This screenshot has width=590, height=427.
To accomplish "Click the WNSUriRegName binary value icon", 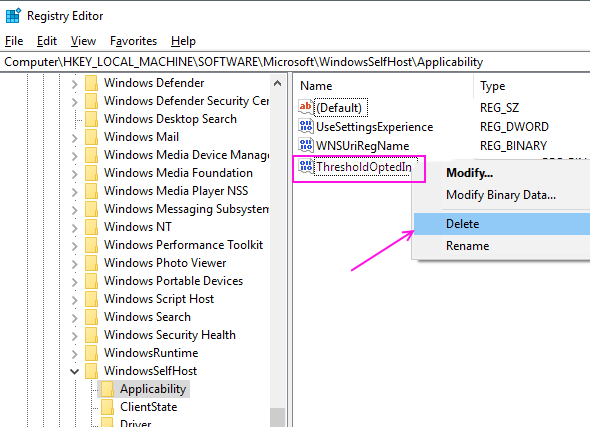I will point(306,145).
